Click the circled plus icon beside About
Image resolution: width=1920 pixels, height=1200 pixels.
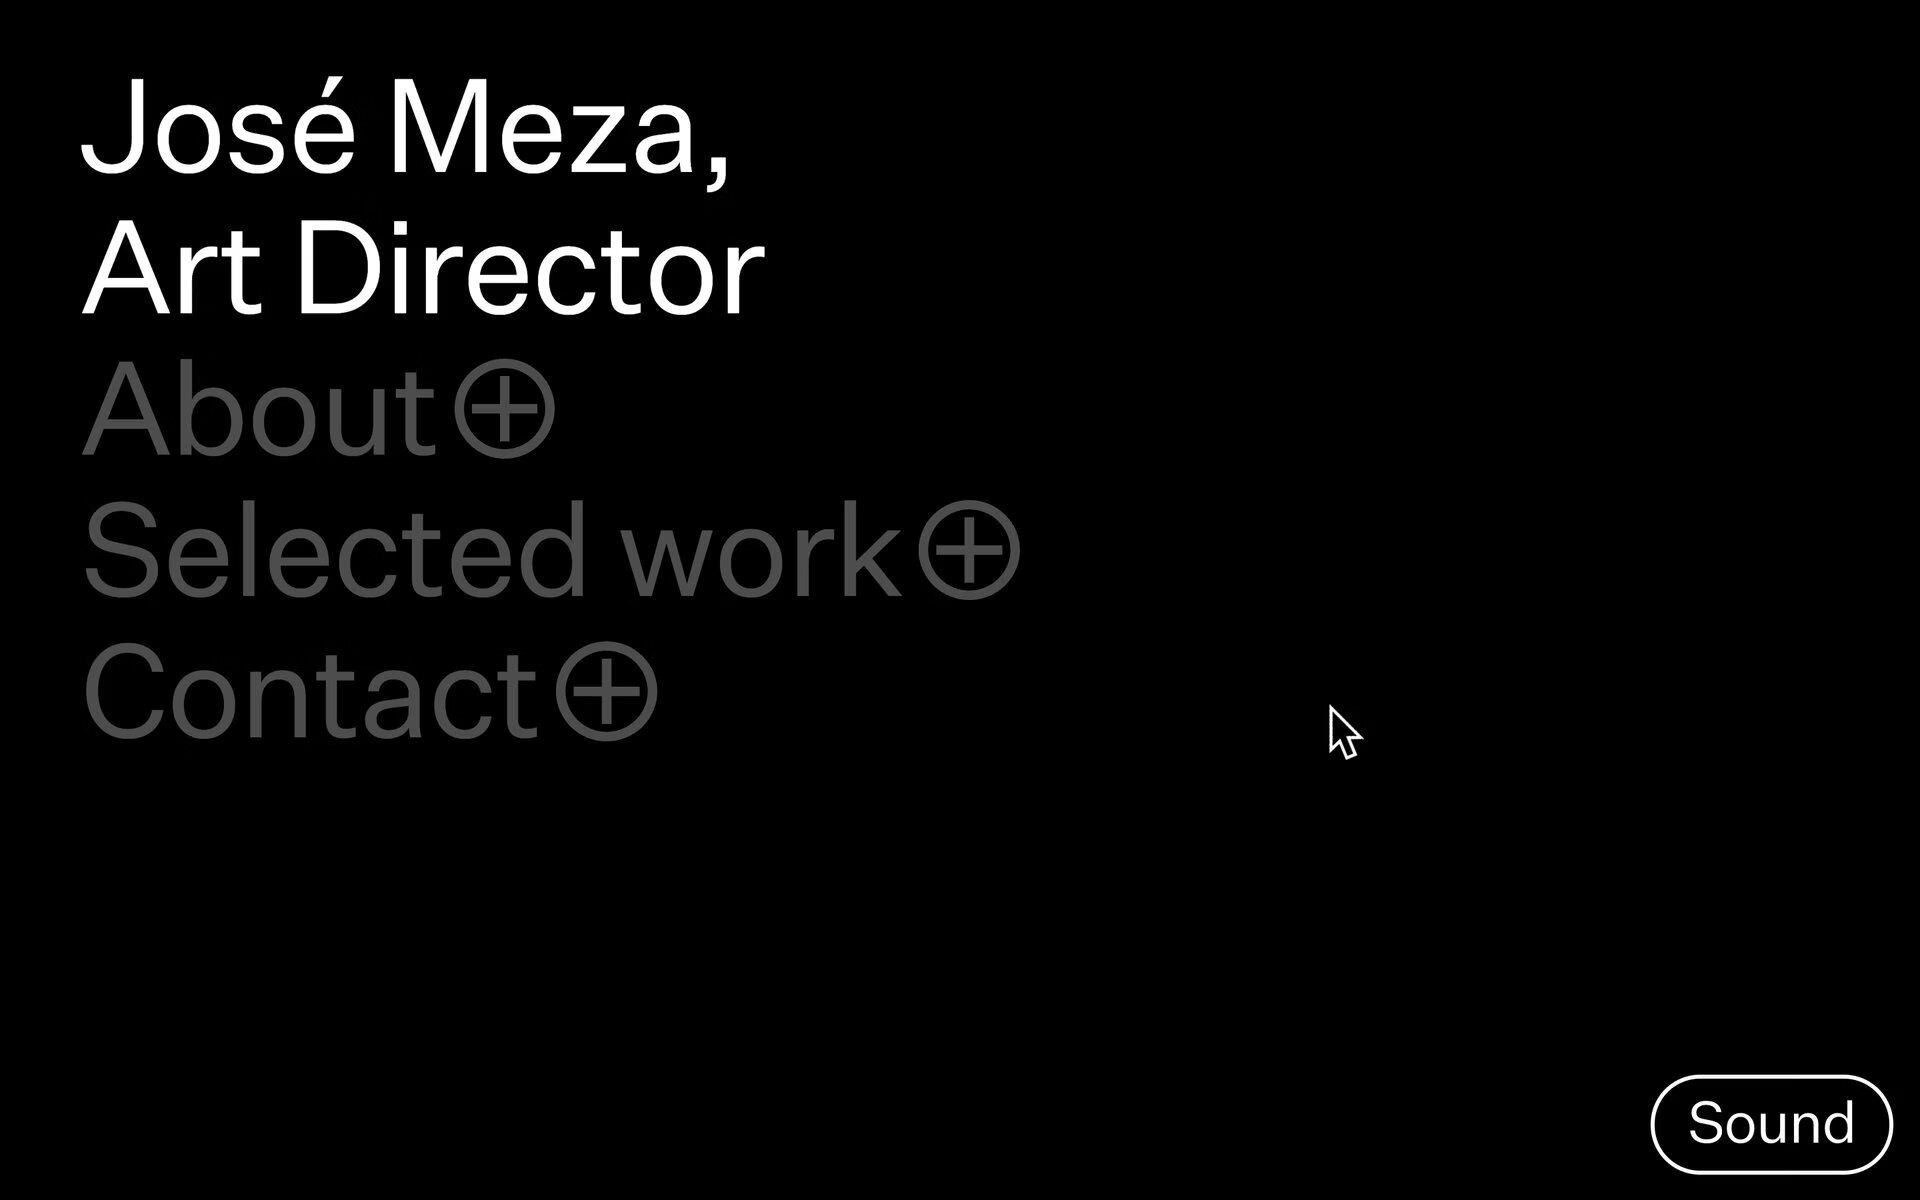click(505, 411)
